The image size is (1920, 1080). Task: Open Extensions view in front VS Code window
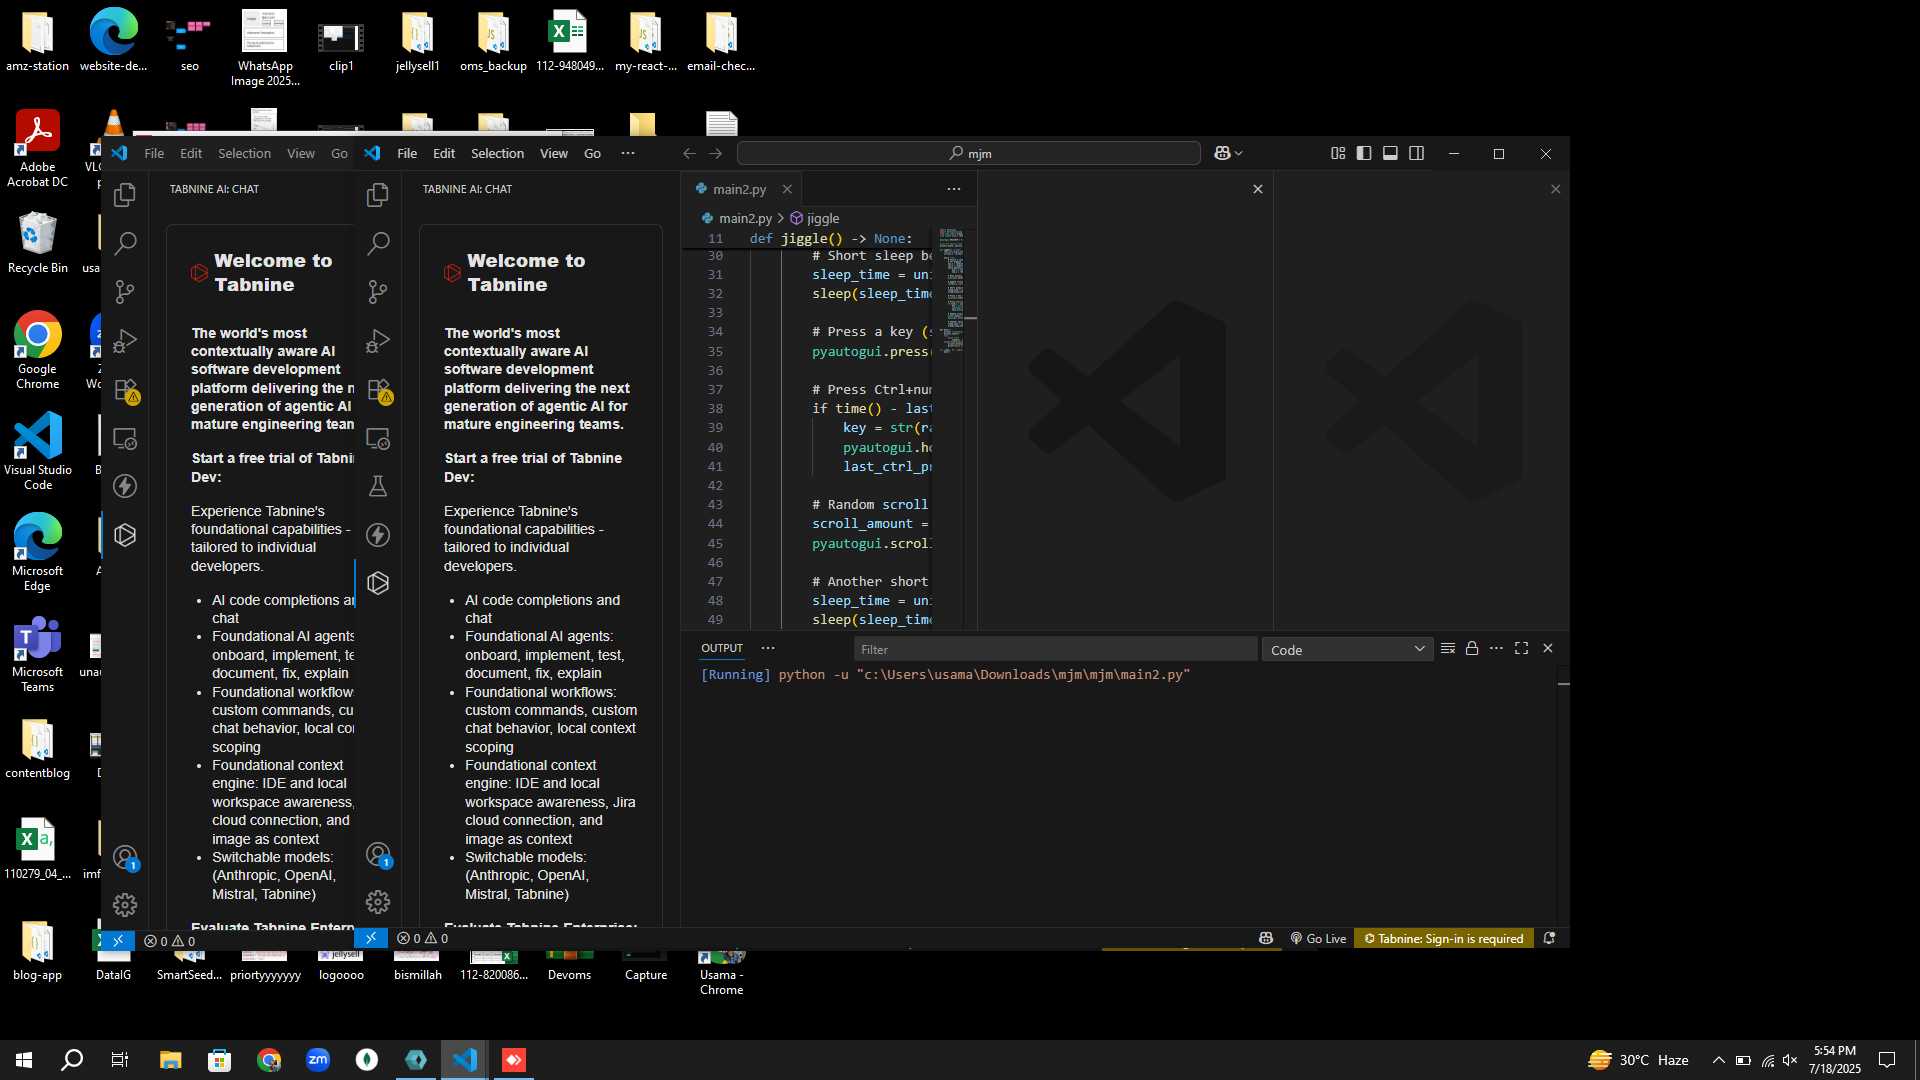click(x=378, y=390)
